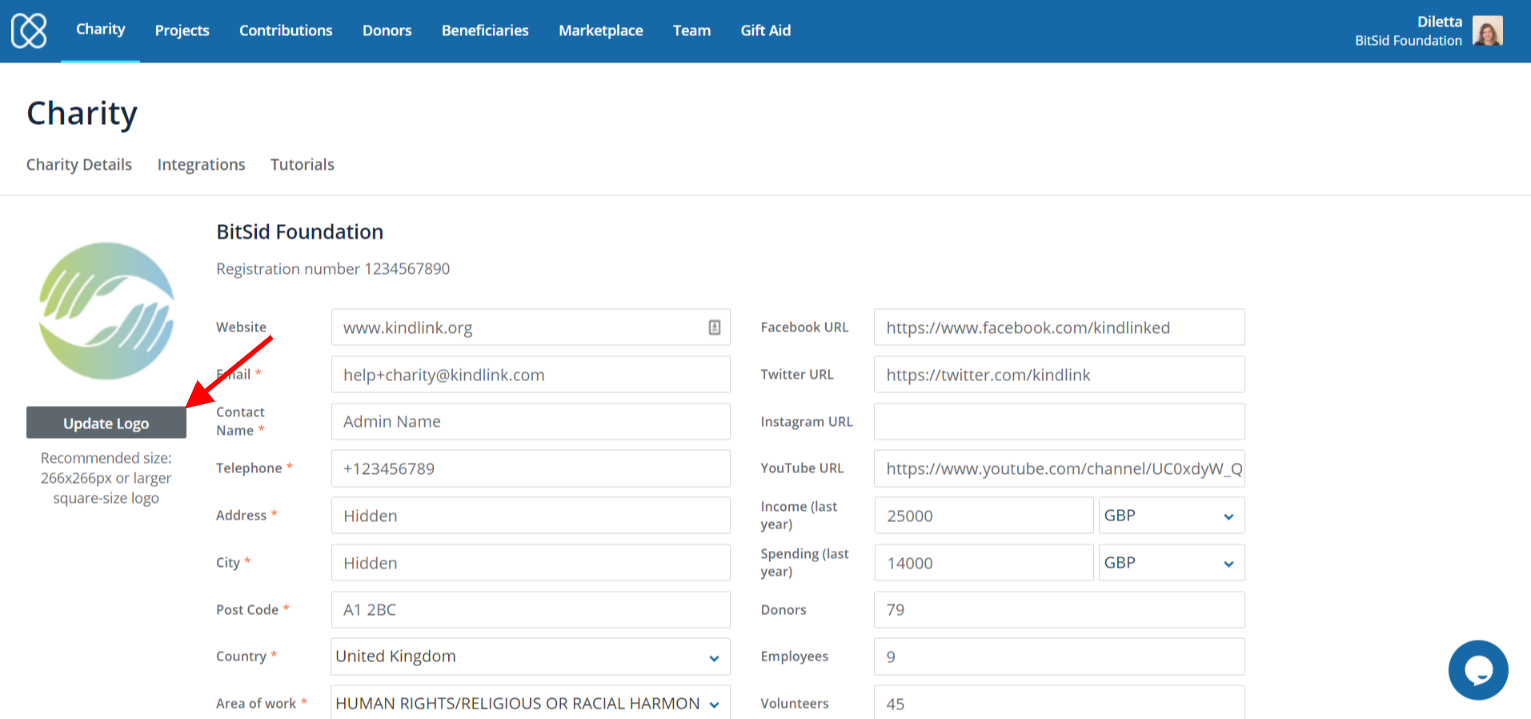Switch to Integrations sub-tab
Viewport: 1531px width, 719px height.
tap(201, 164)
